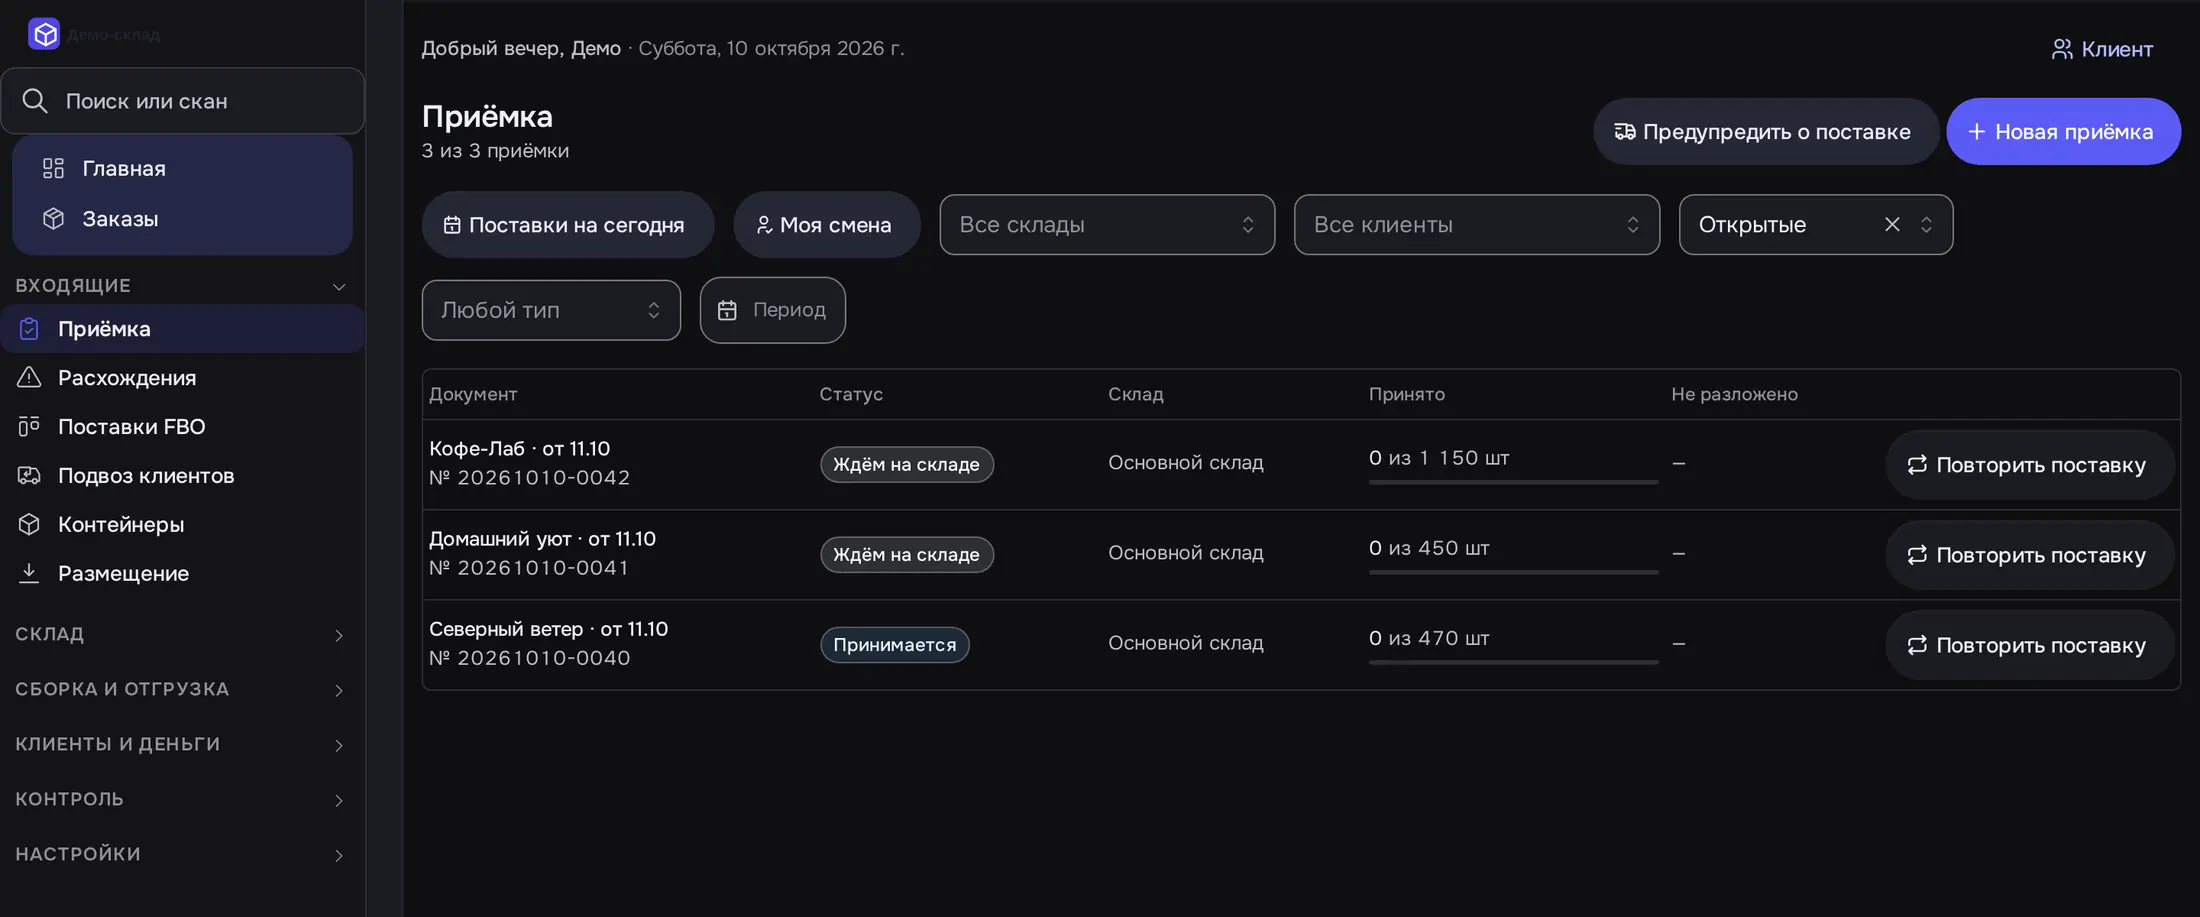2200x917 pixels.
Task: Open the Контейнеры menu item
Action: [x=182, y=524]
